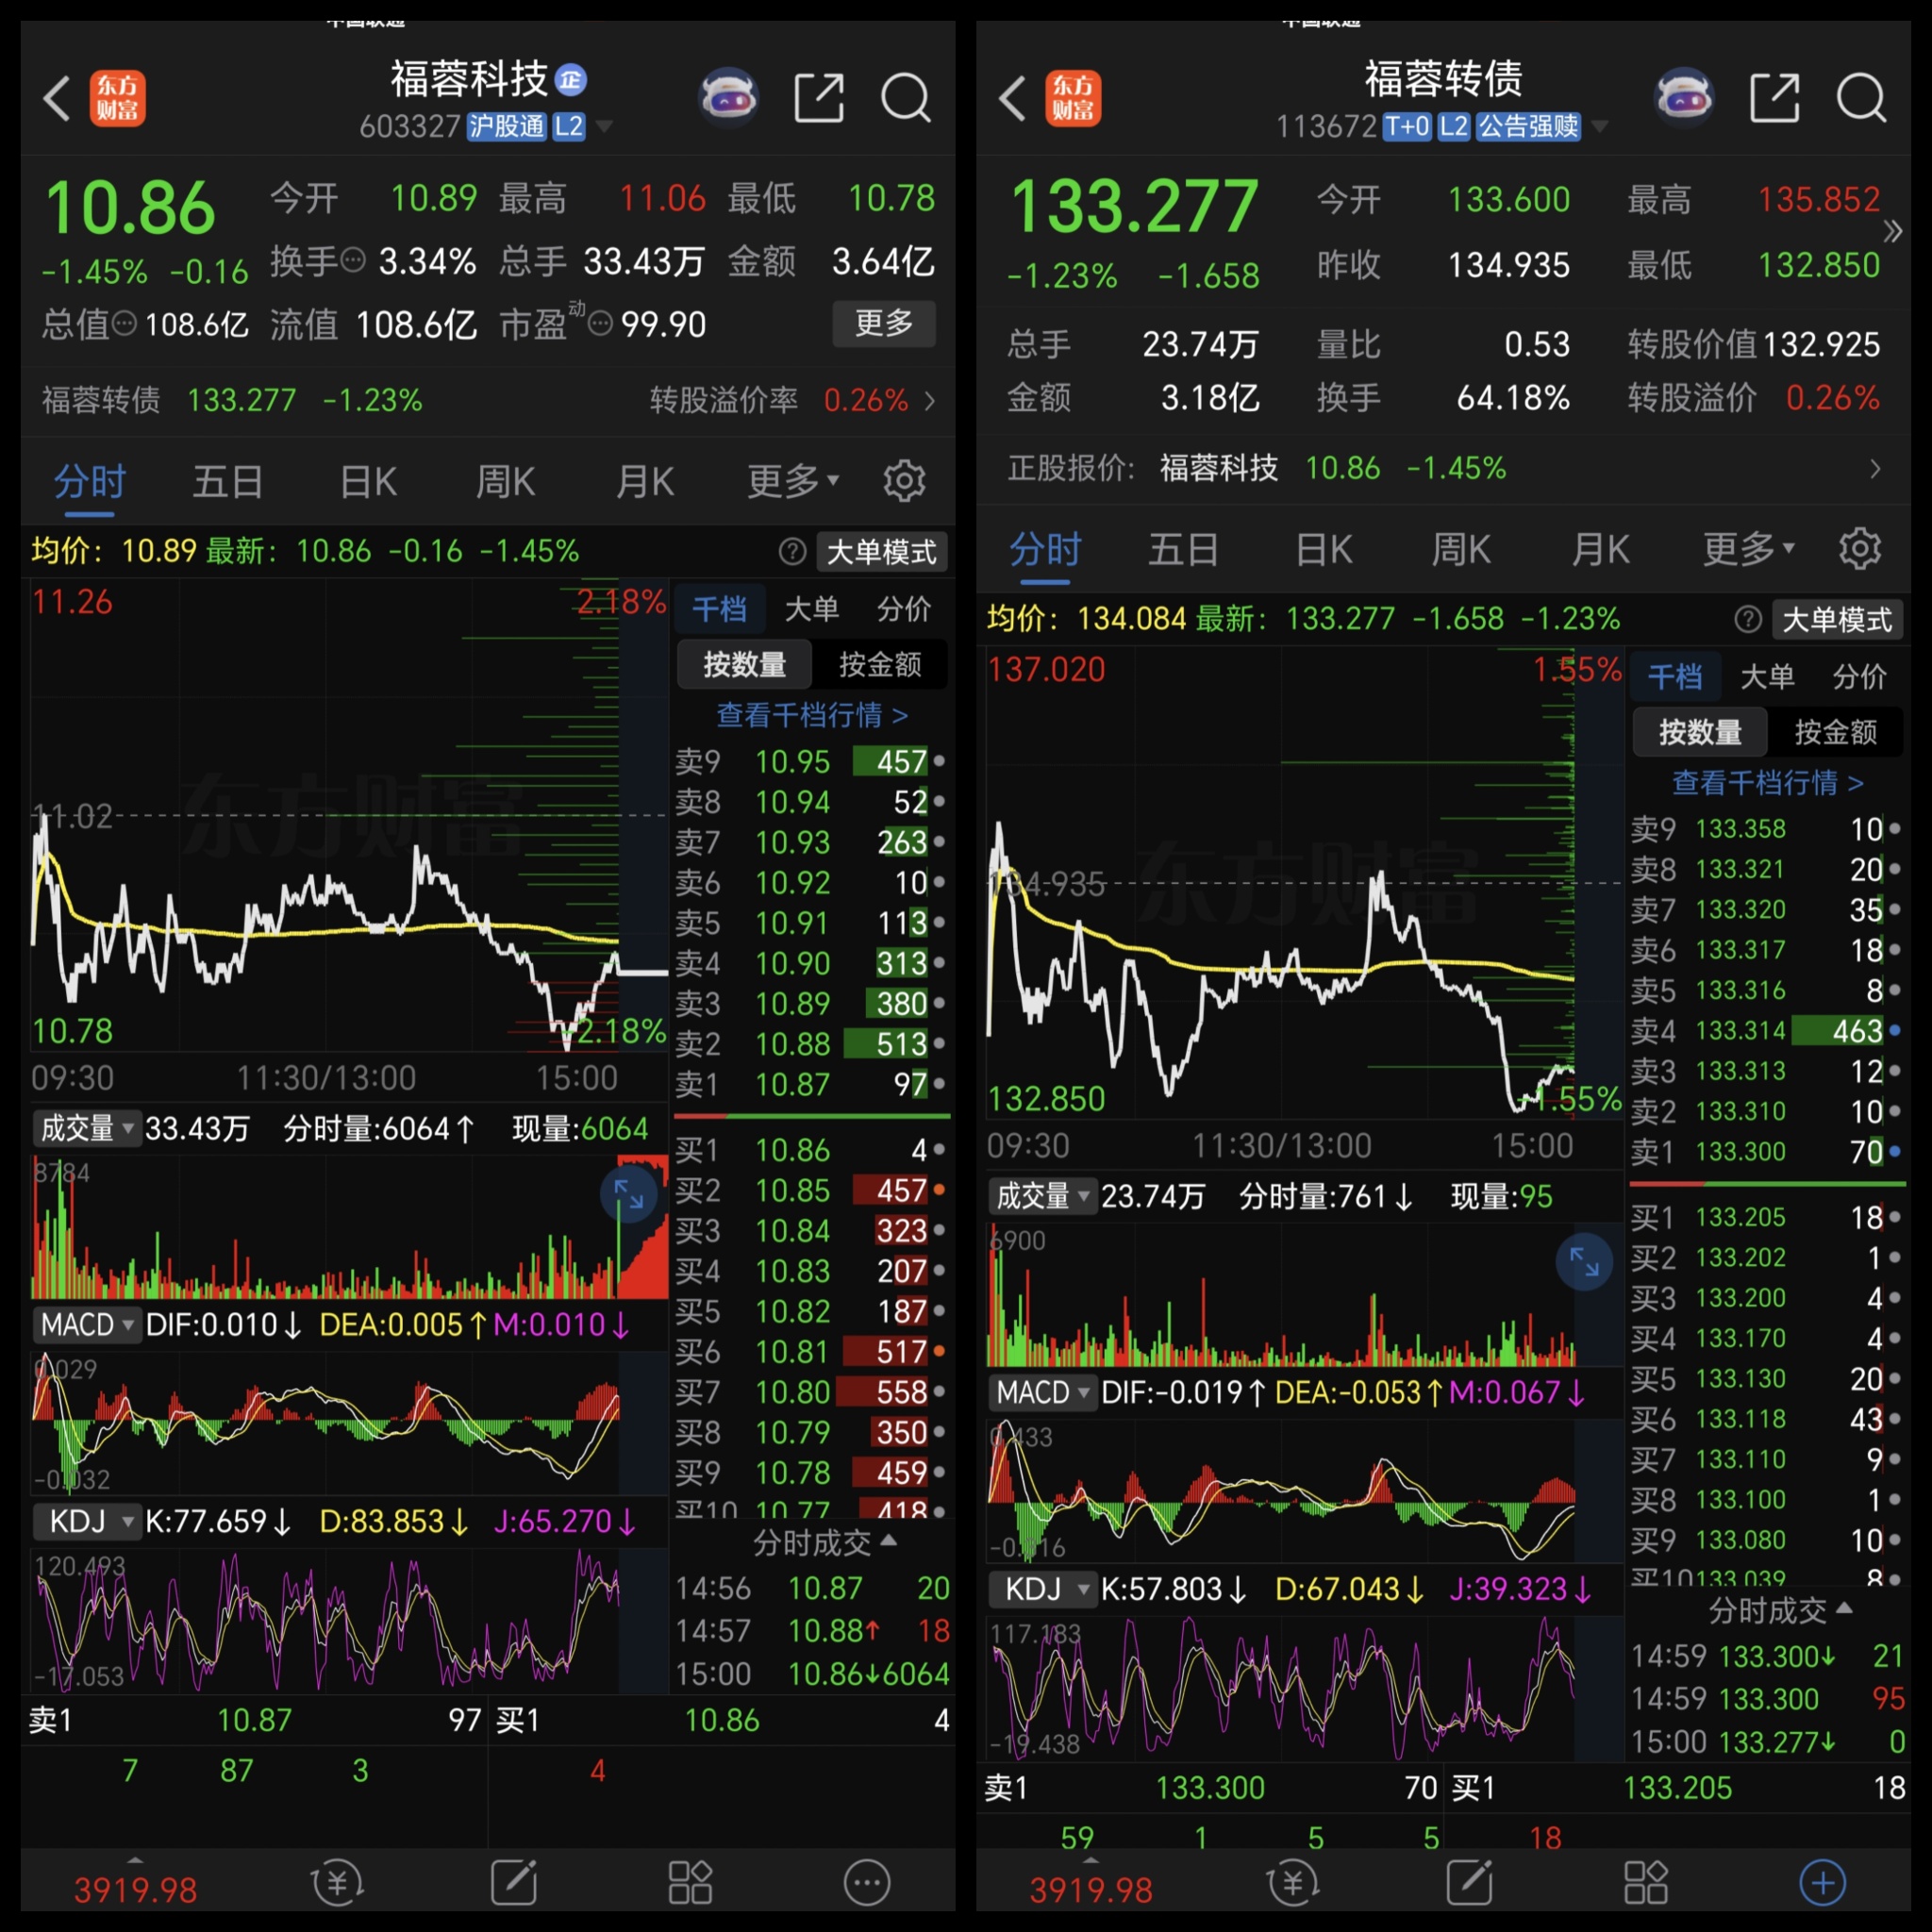
Task: Expand the volume chart on 福蓉科技
Action: point(629,1193)
